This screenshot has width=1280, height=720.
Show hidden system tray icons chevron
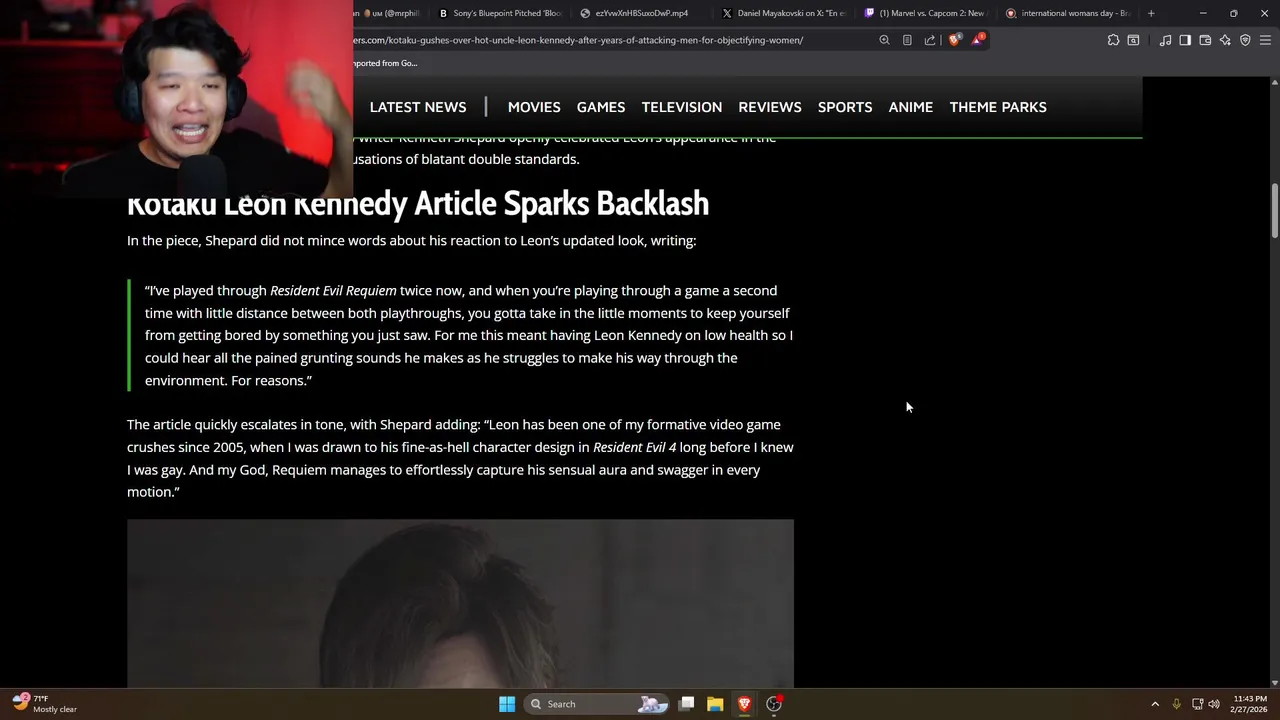[1155, 704]
